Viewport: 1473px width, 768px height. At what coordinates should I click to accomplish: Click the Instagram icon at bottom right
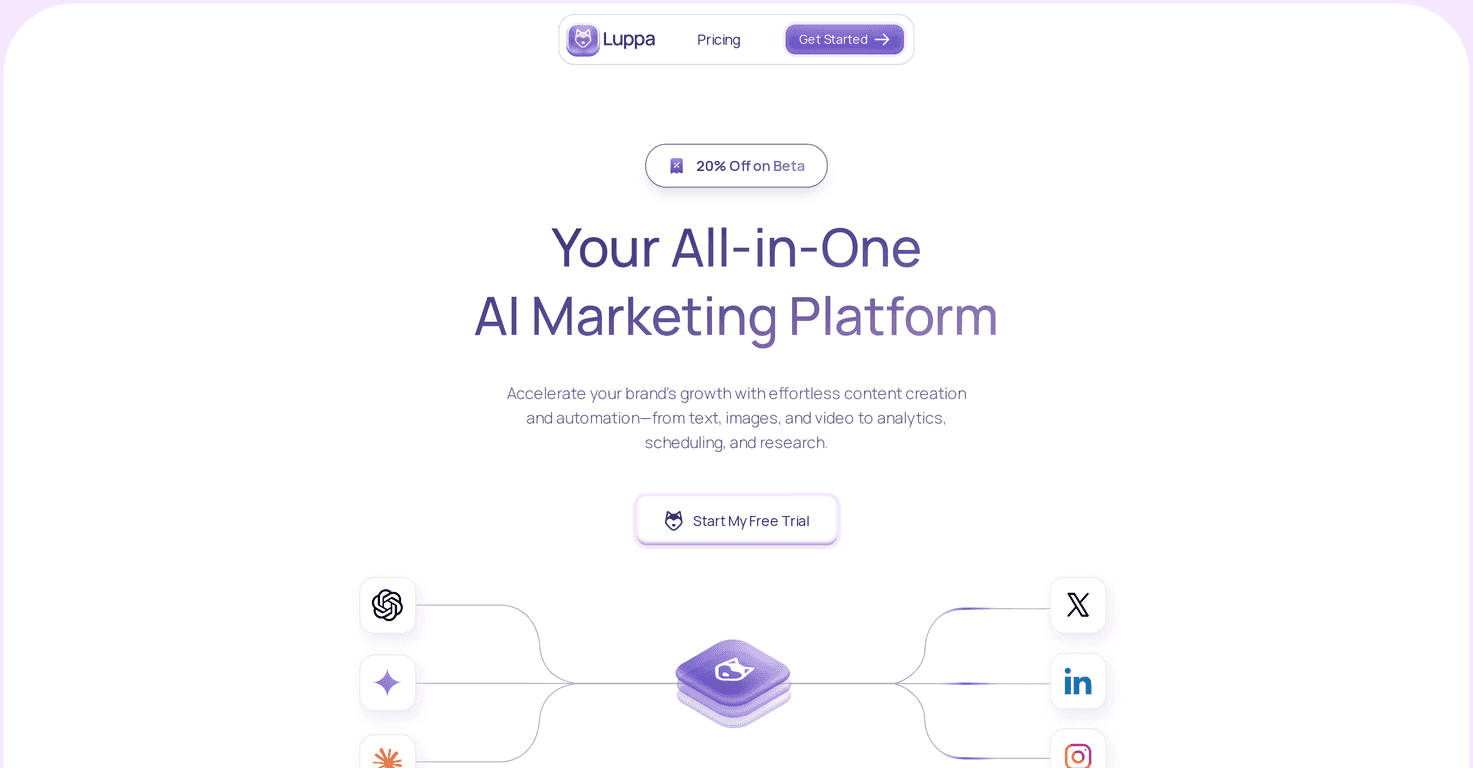1078,756
